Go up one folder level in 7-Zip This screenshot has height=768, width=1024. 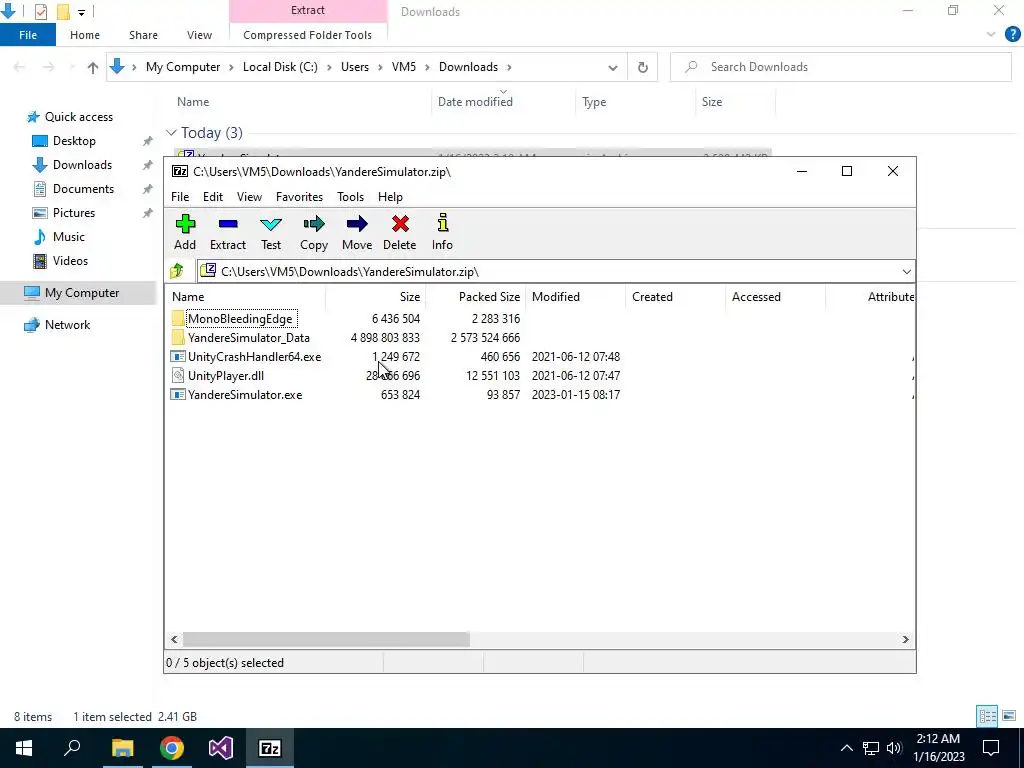point(177,271)
